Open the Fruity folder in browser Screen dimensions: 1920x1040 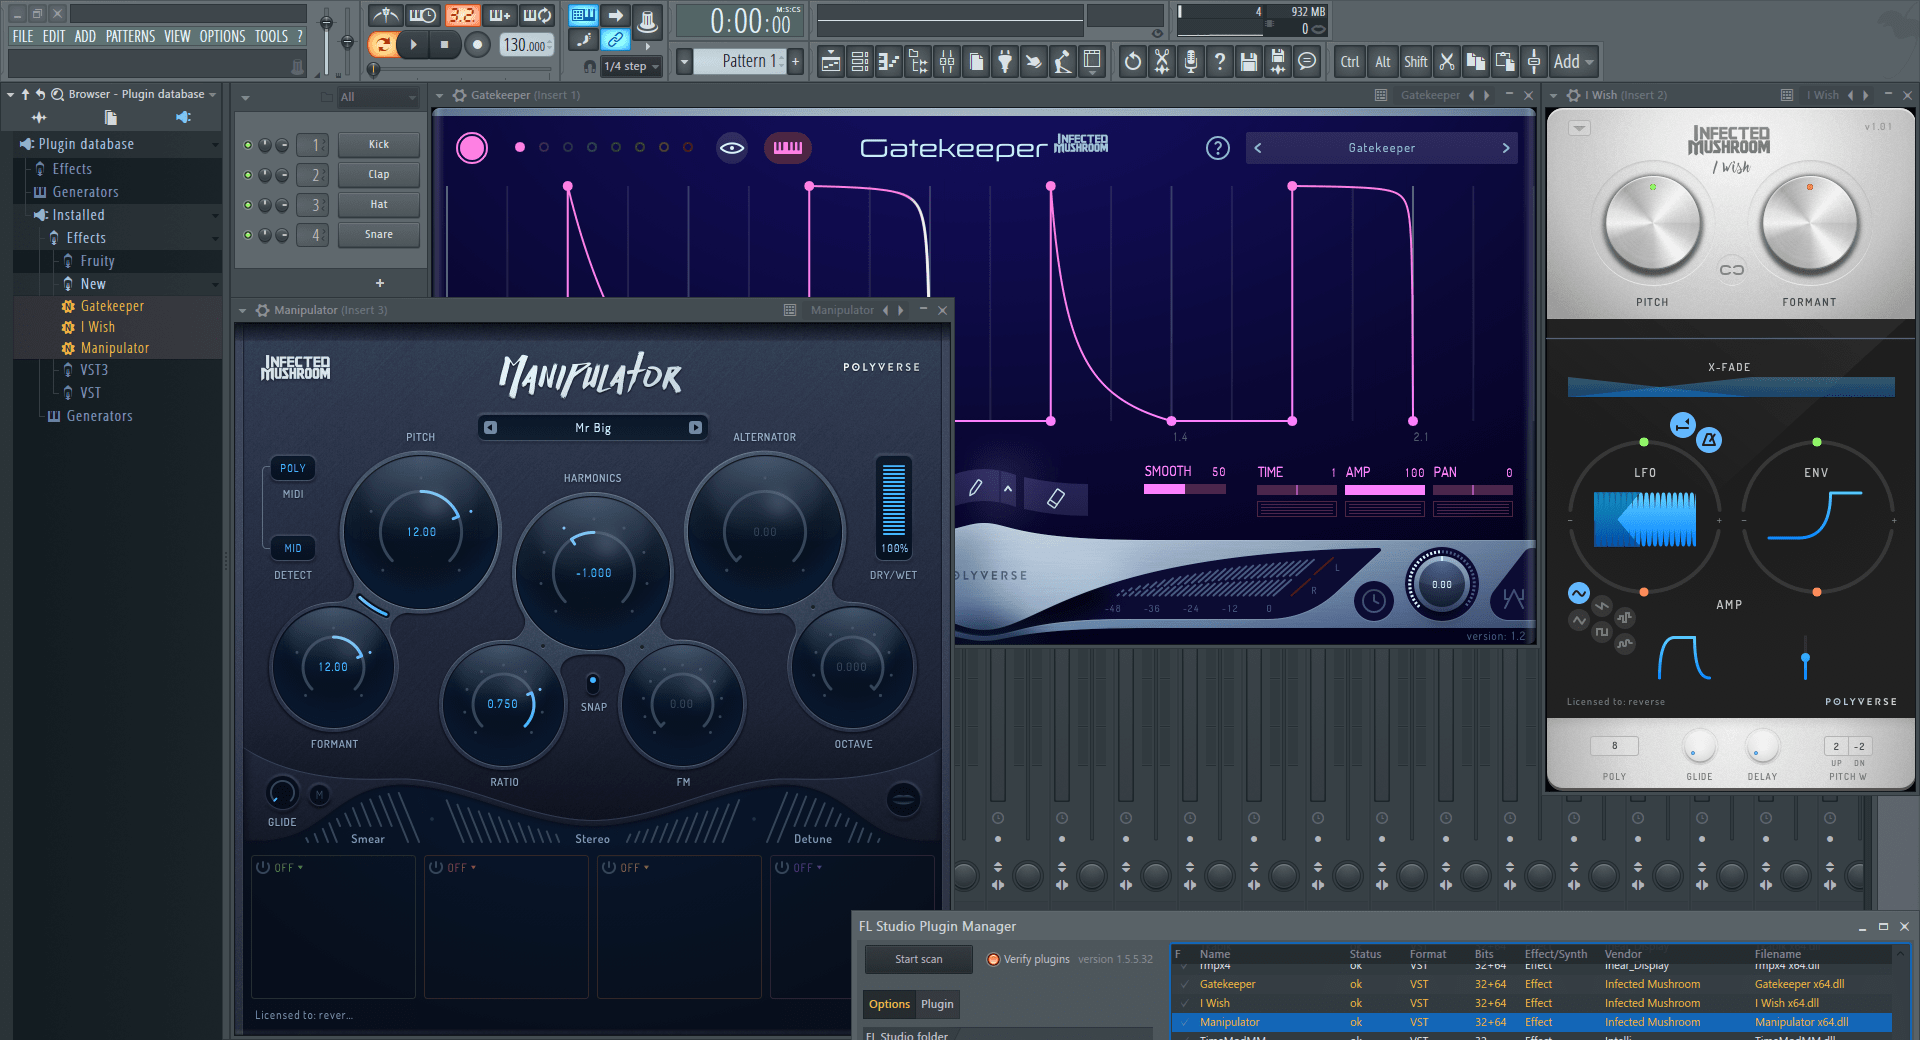pyautogui.click(x=97, y=261)
